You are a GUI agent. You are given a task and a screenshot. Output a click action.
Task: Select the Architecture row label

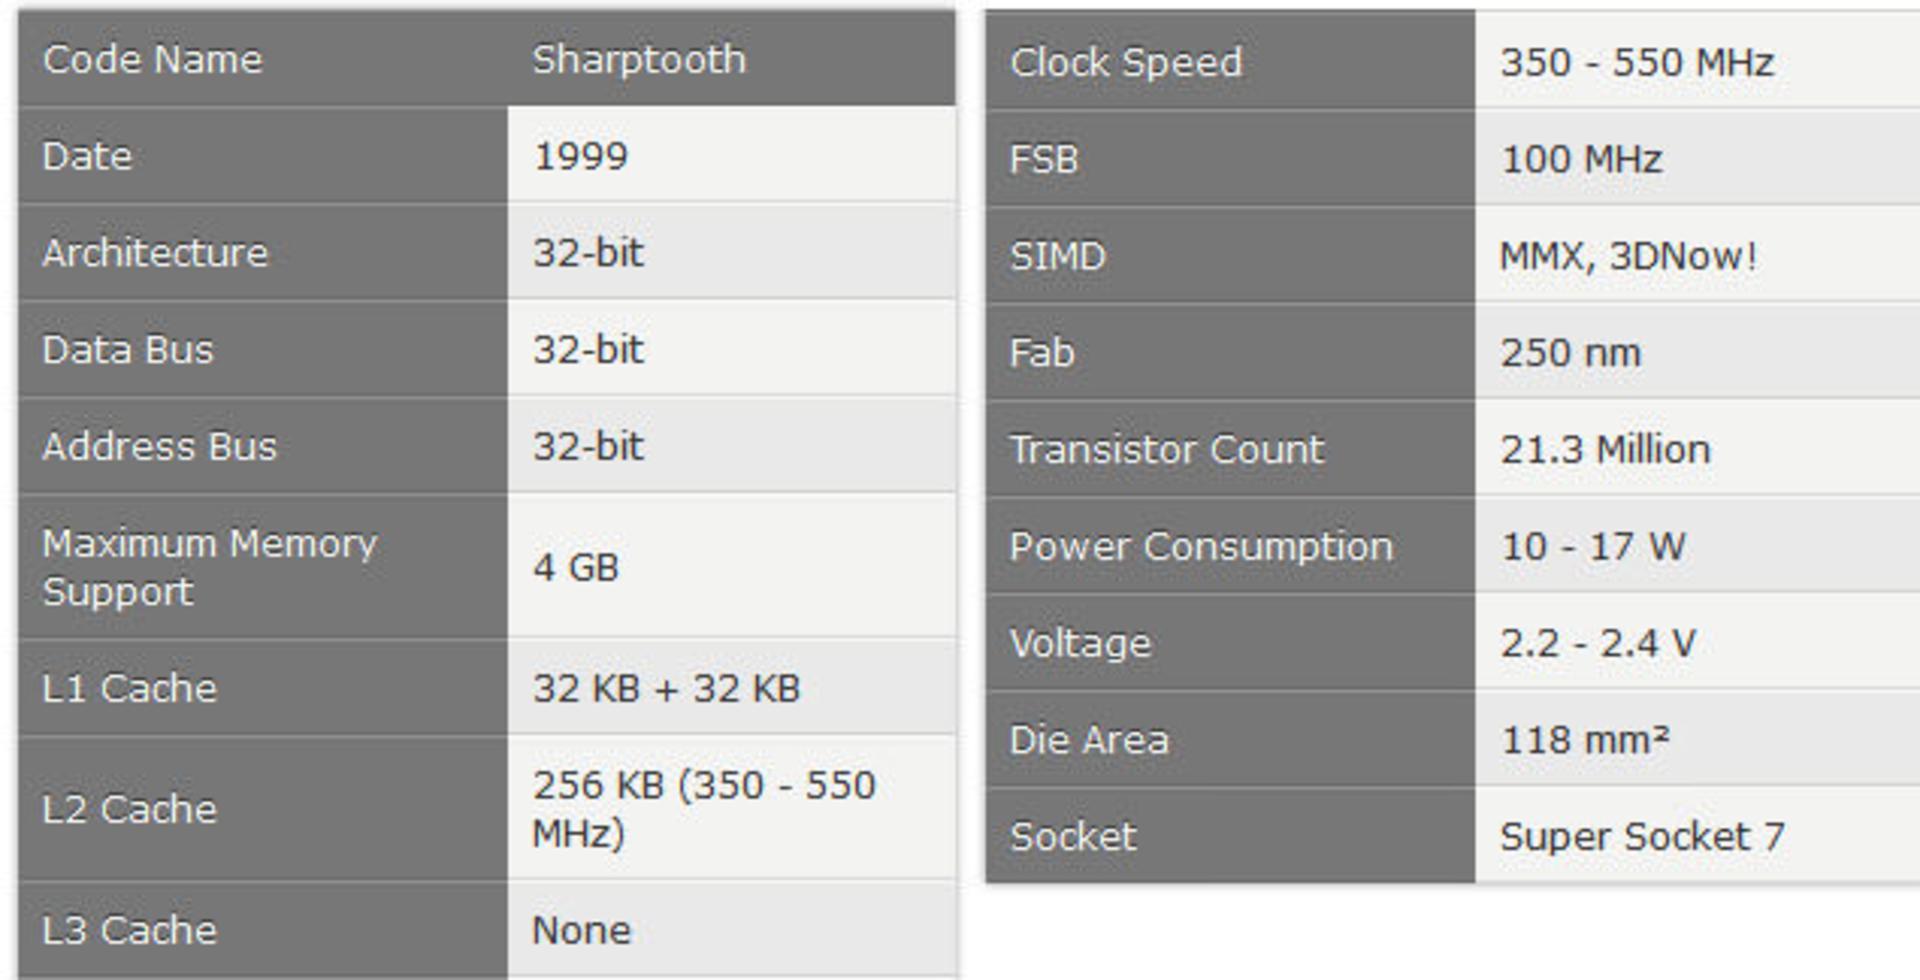pos(263,253)
